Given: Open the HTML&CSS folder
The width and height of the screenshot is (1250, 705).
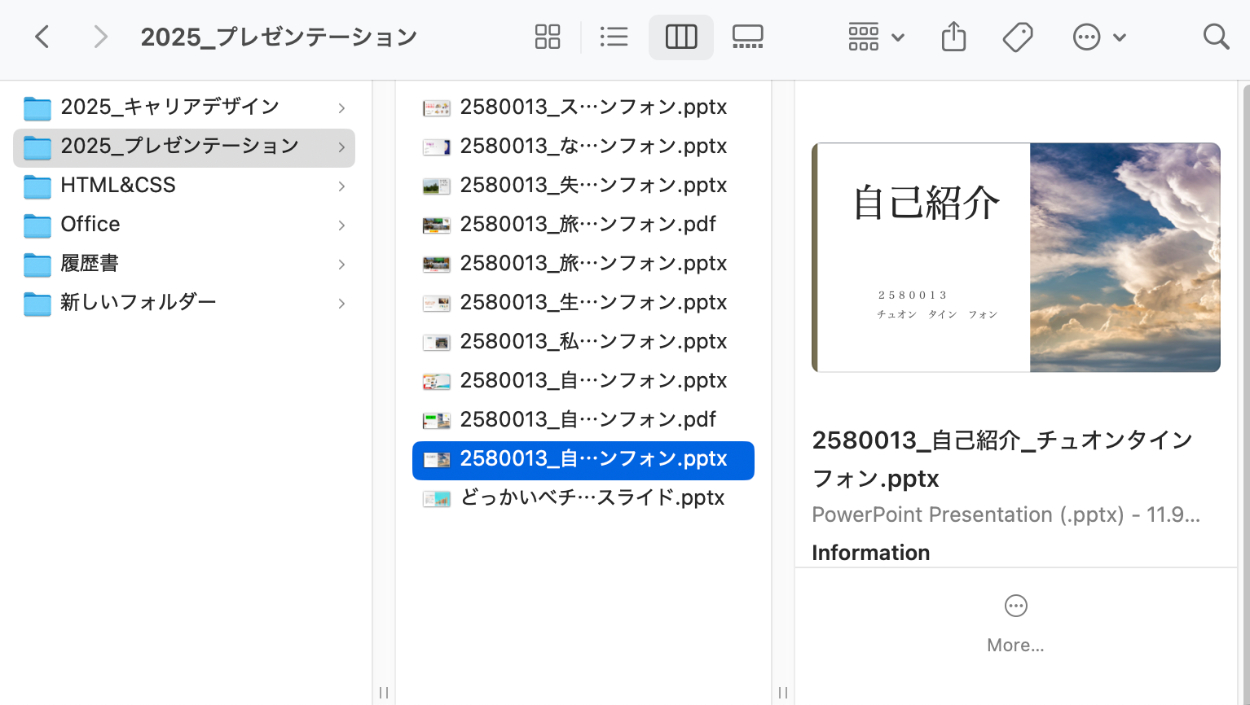Looking at the screenshot, I should (x=118, y=186).
